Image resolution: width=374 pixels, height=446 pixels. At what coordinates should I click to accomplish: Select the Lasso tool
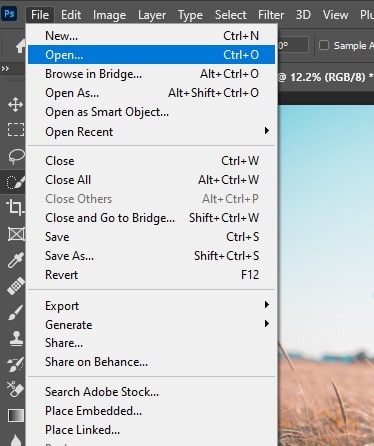coord(16,156)
